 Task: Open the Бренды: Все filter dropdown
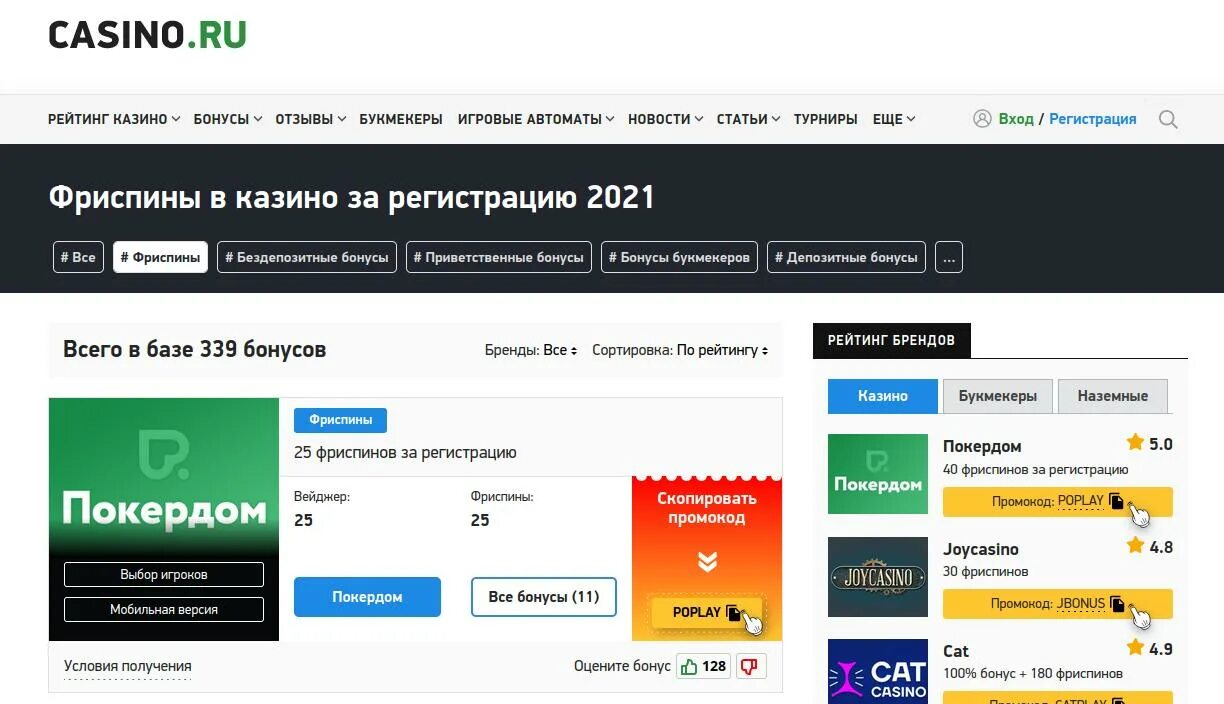click(x=531, y=351)
